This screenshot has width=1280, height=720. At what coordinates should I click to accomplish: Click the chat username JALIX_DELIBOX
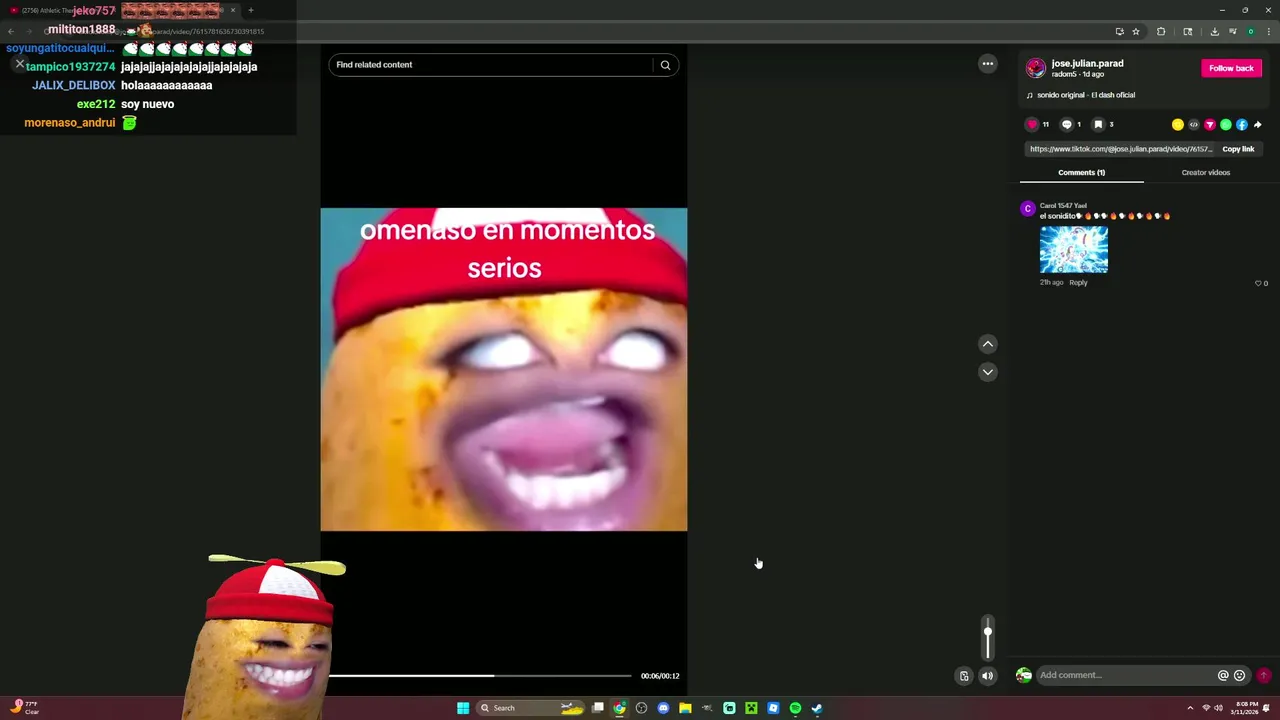point(72,86)
